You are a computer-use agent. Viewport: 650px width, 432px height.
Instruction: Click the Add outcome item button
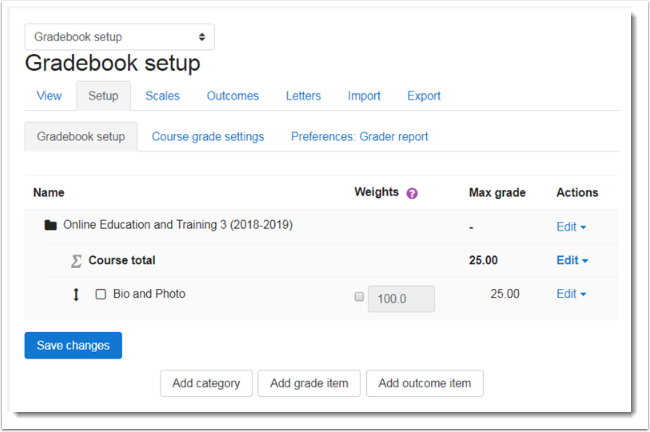tap(425, 383)
